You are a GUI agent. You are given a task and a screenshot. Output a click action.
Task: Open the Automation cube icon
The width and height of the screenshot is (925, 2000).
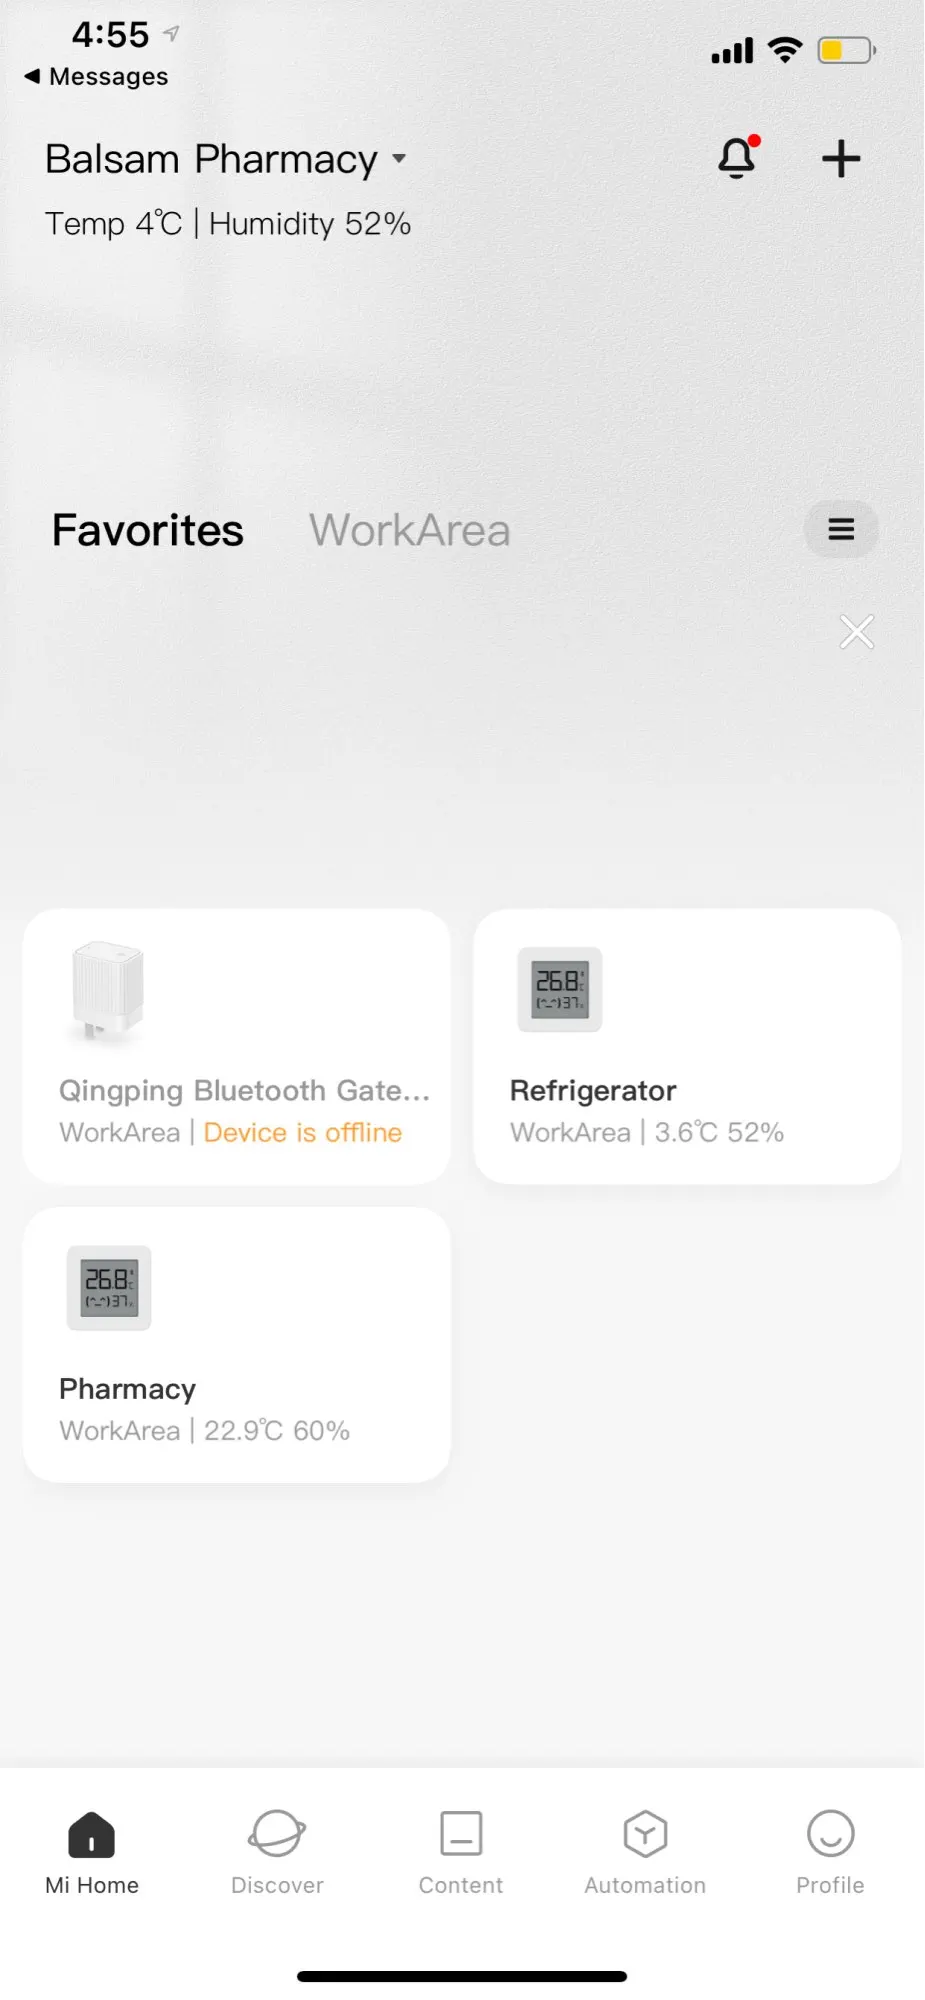tap(645, 1834)
